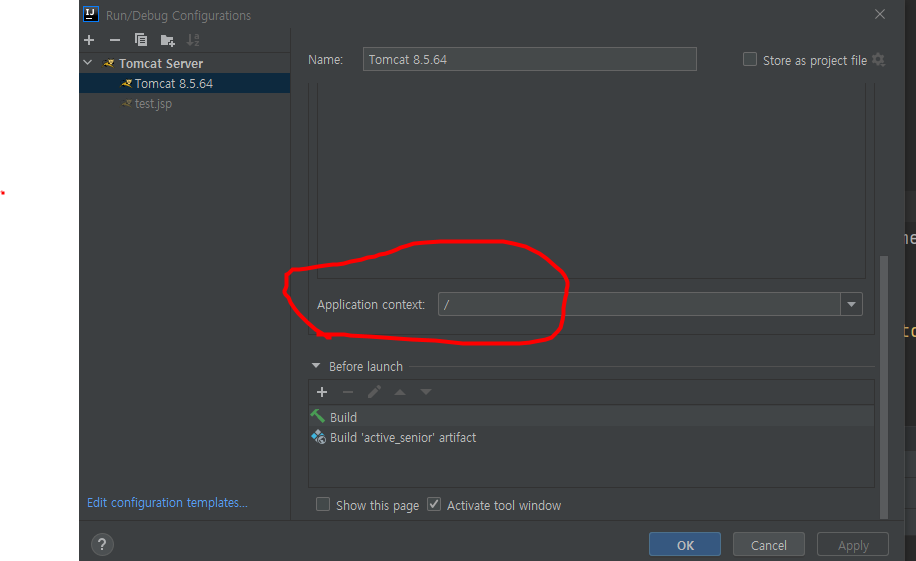Click the Application context field

(x=639, y=304)
